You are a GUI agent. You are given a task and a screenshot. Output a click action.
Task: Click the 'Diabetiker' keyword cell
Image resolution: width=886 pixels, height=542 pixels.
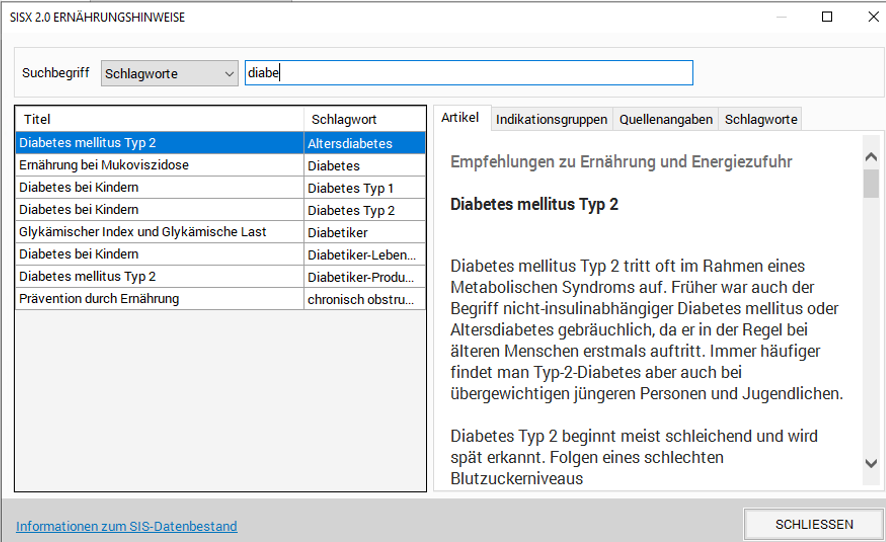[364, 232]
